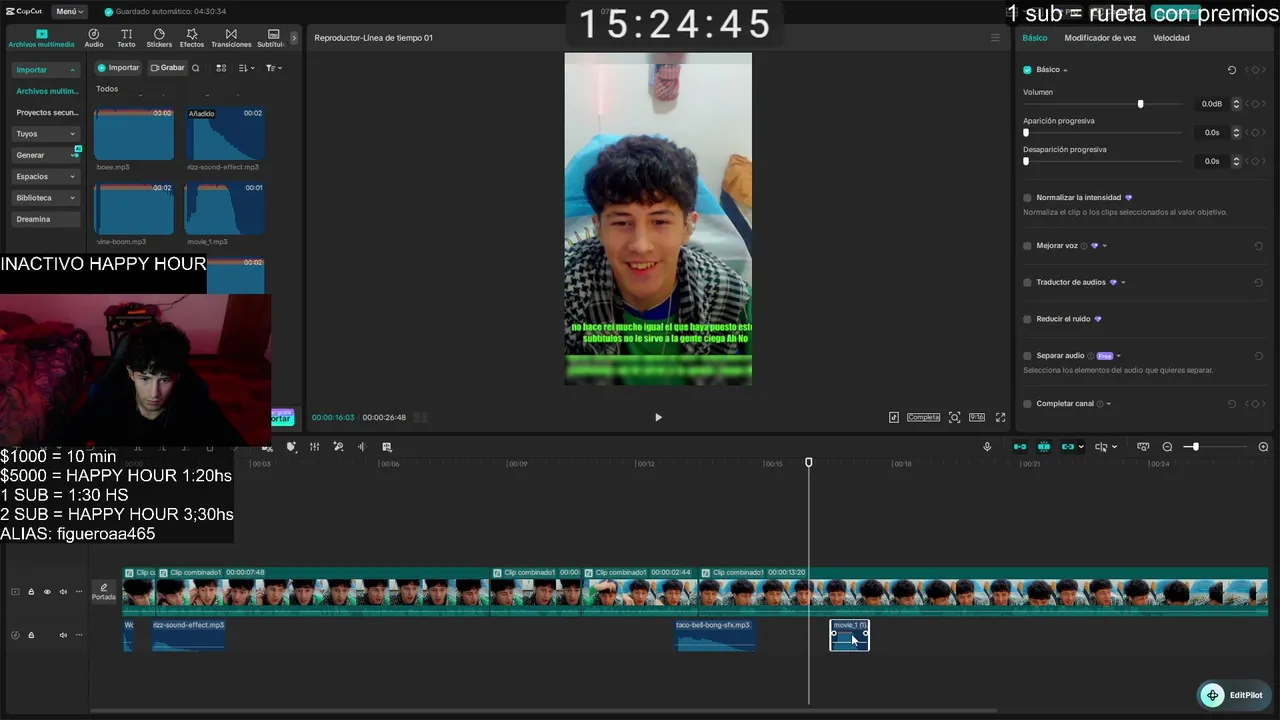This screenshot has width=1280, height=720.
Task: Change the 9:16 aspect ratio
Action: click(x=977, y=417)
